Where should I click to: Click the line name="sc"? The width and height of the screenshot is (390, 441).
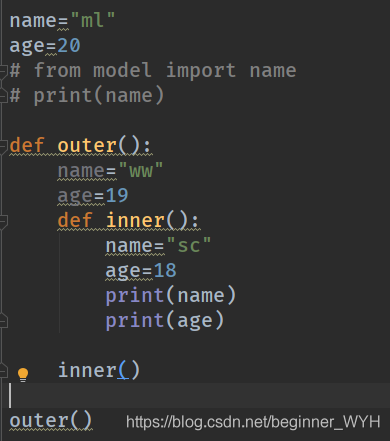[158, 246]
